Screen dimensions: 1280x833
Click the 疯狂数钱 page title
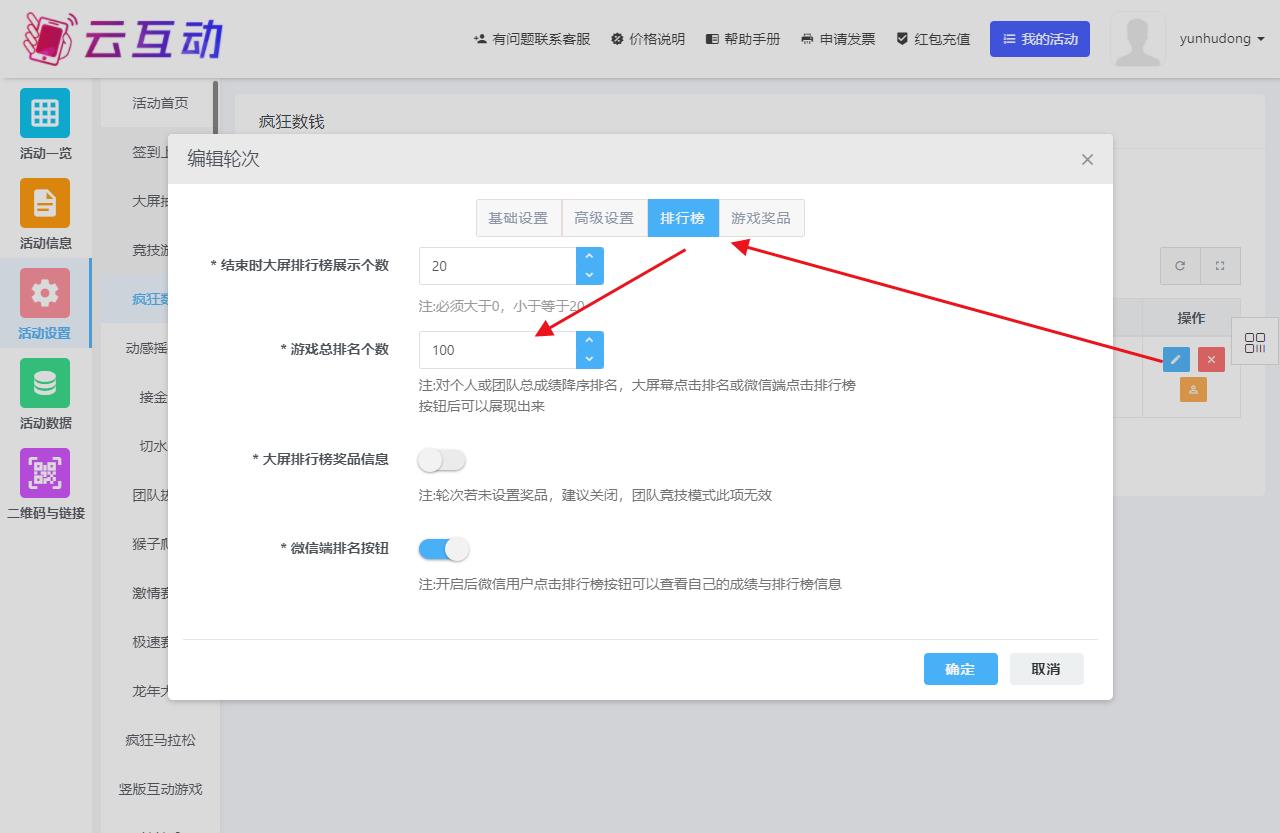tap(292, 122)
